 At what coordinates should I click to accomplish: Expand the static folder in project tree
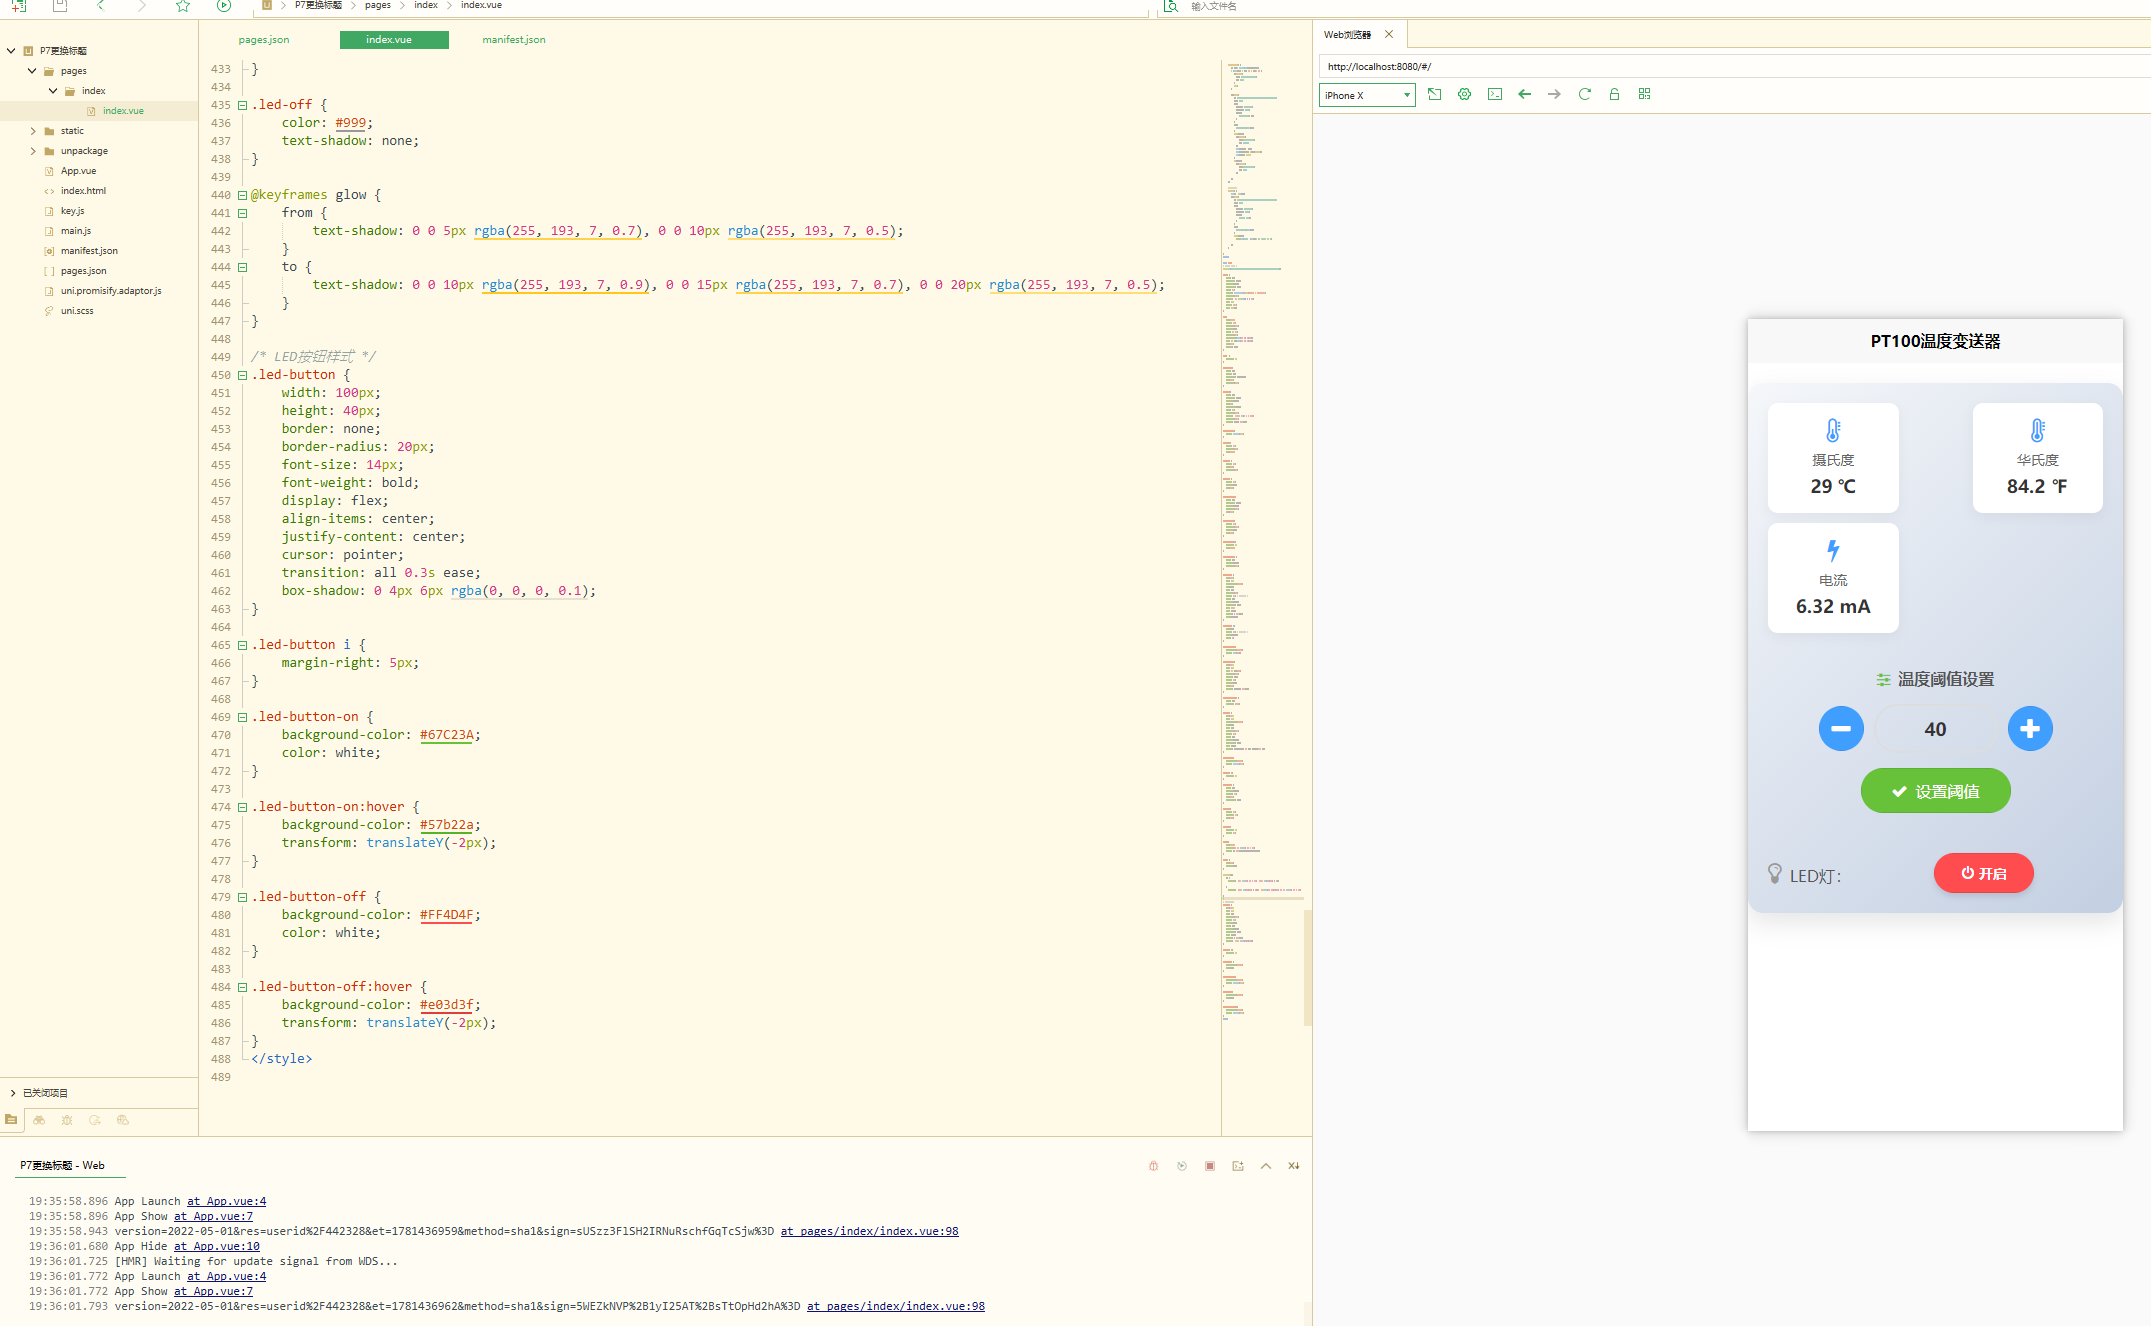(x=33, y=131)
